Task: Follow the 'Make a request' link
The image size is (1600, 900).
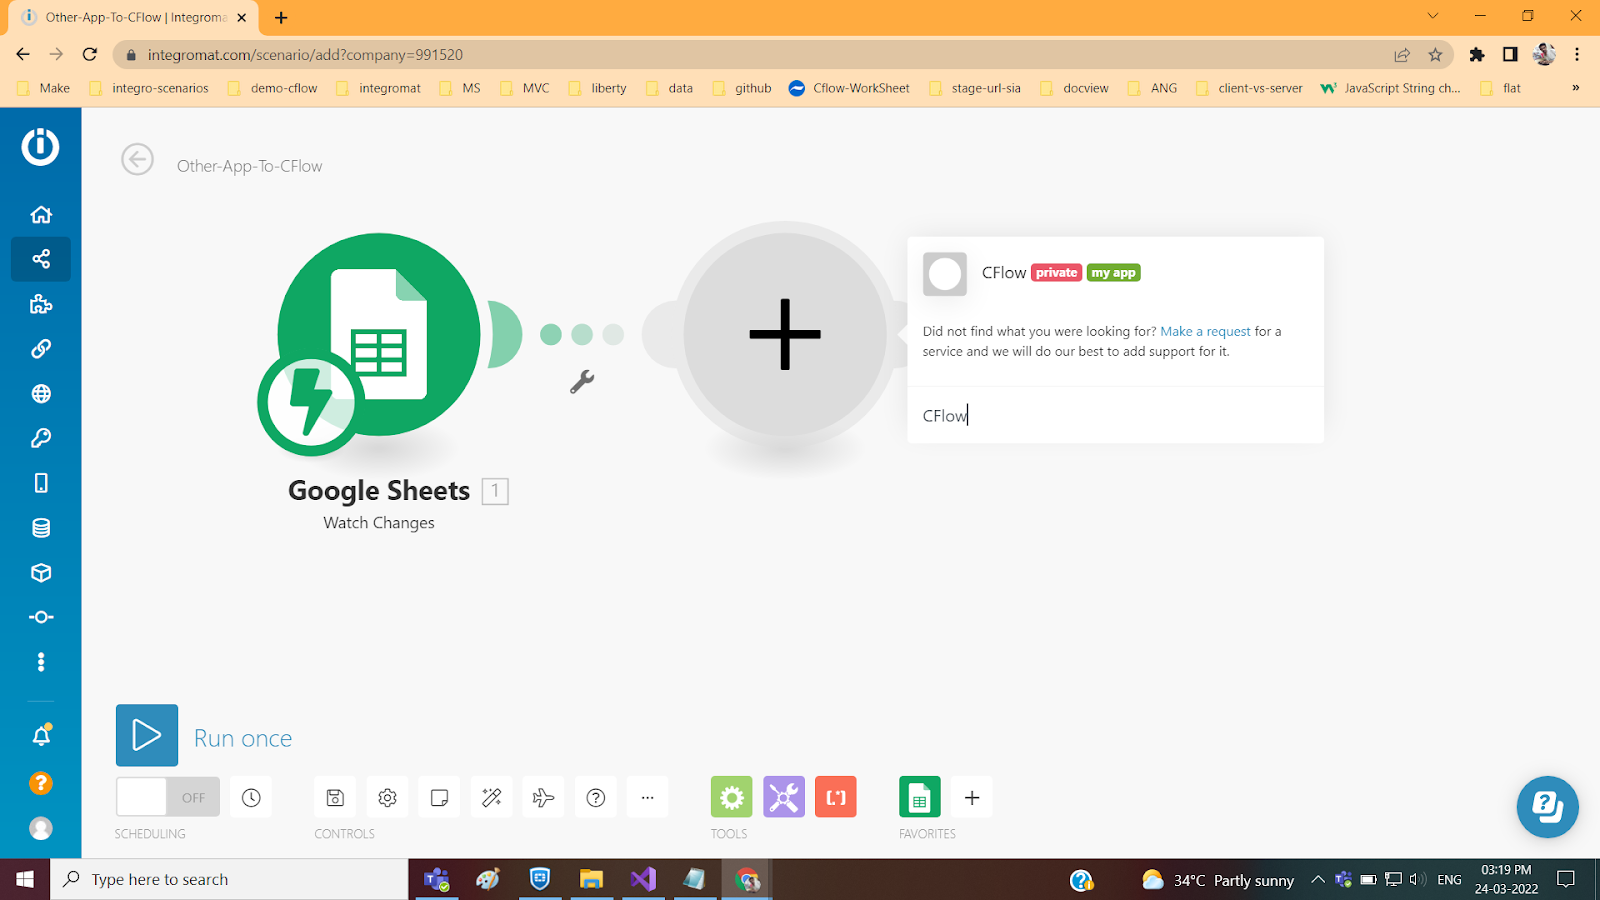Action: 1205,331
